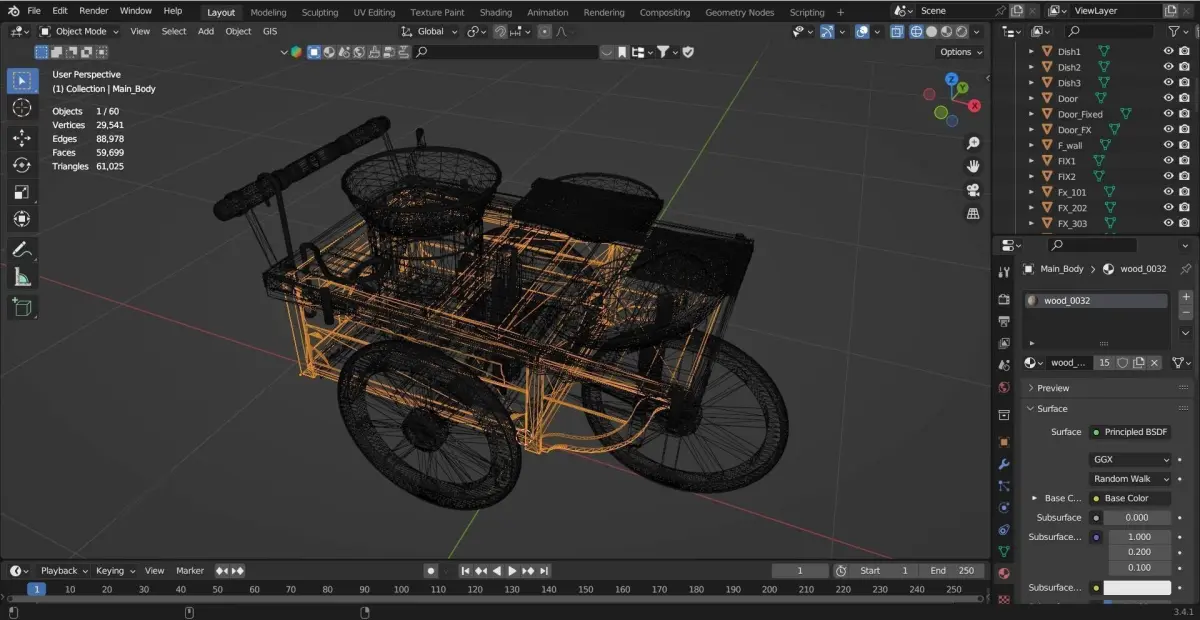Hide Door object in viewport

pos(1168,98)
